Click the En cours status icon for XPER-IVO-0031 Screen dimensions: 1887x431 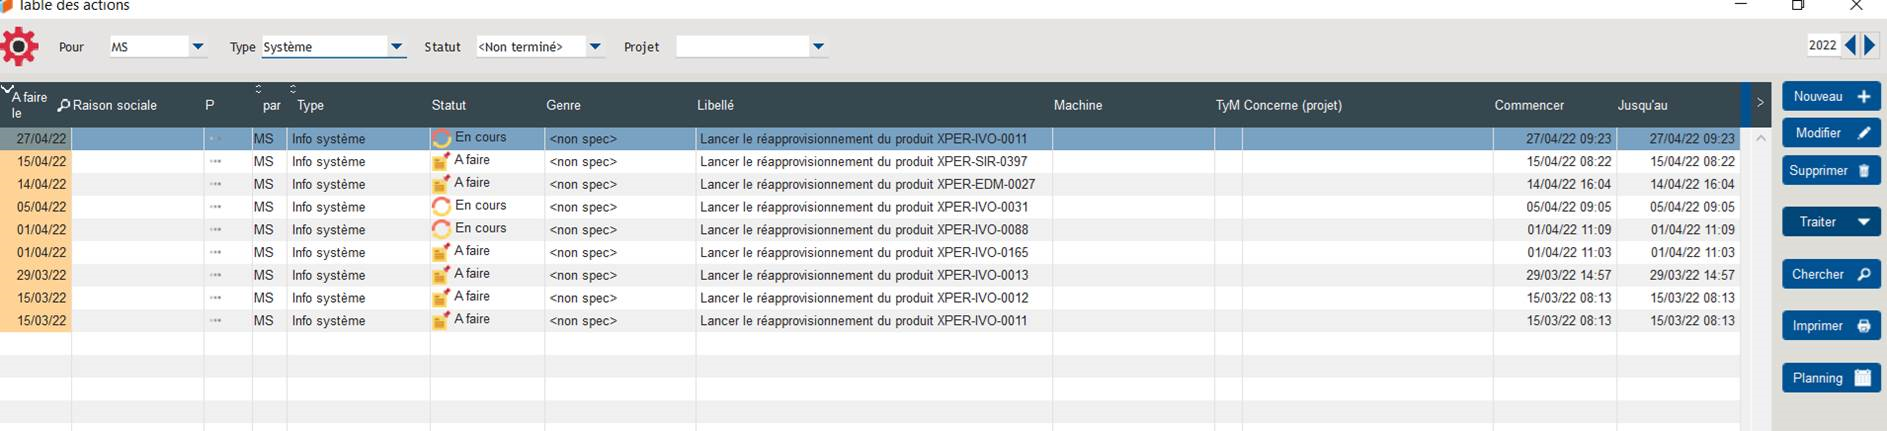pos(441,207)
